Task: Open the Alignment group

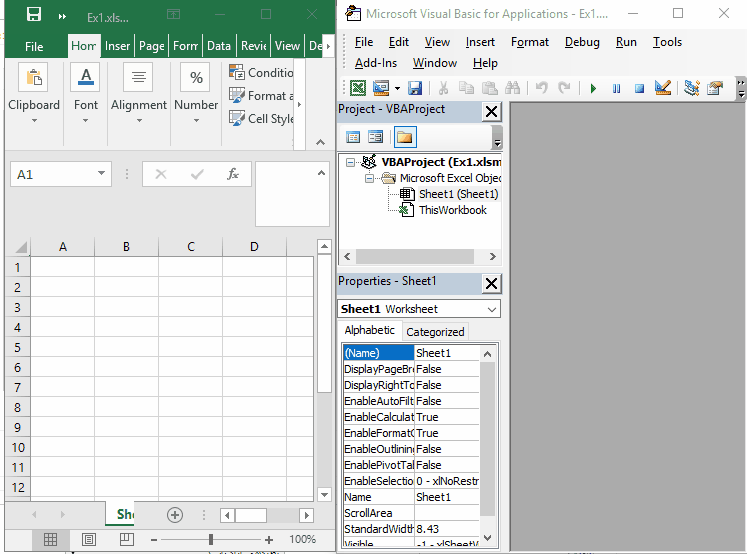Action: tap(139, 92)
